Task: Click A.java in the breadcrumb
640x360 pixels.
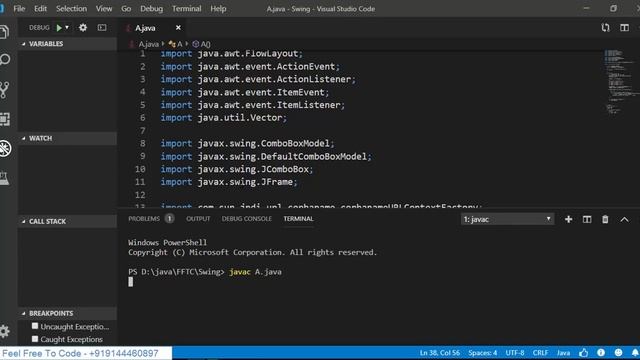Action: [x=148, y=44]
